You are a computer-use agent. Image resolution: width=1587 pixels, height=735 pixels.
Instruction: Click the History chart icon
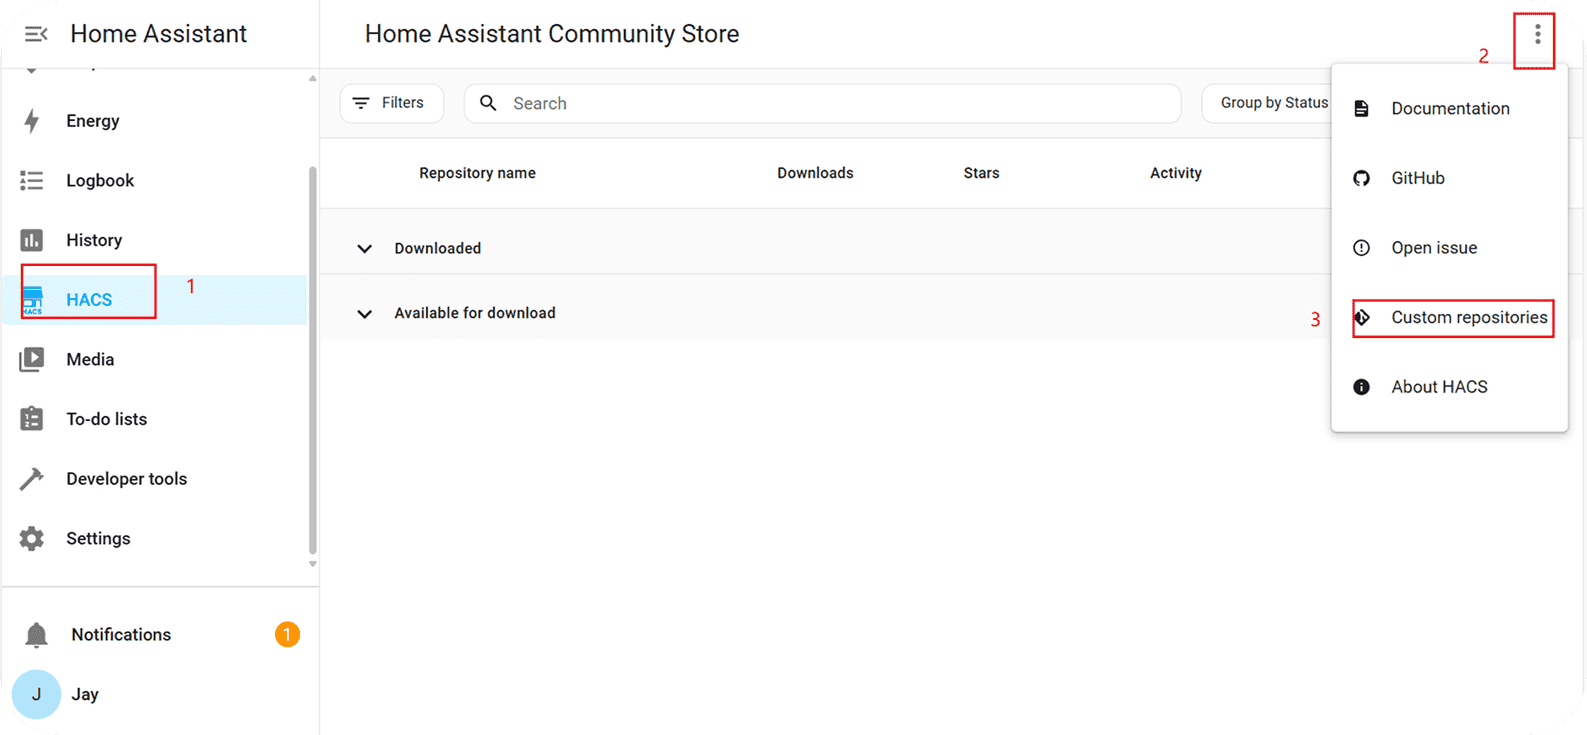[32, 240]
